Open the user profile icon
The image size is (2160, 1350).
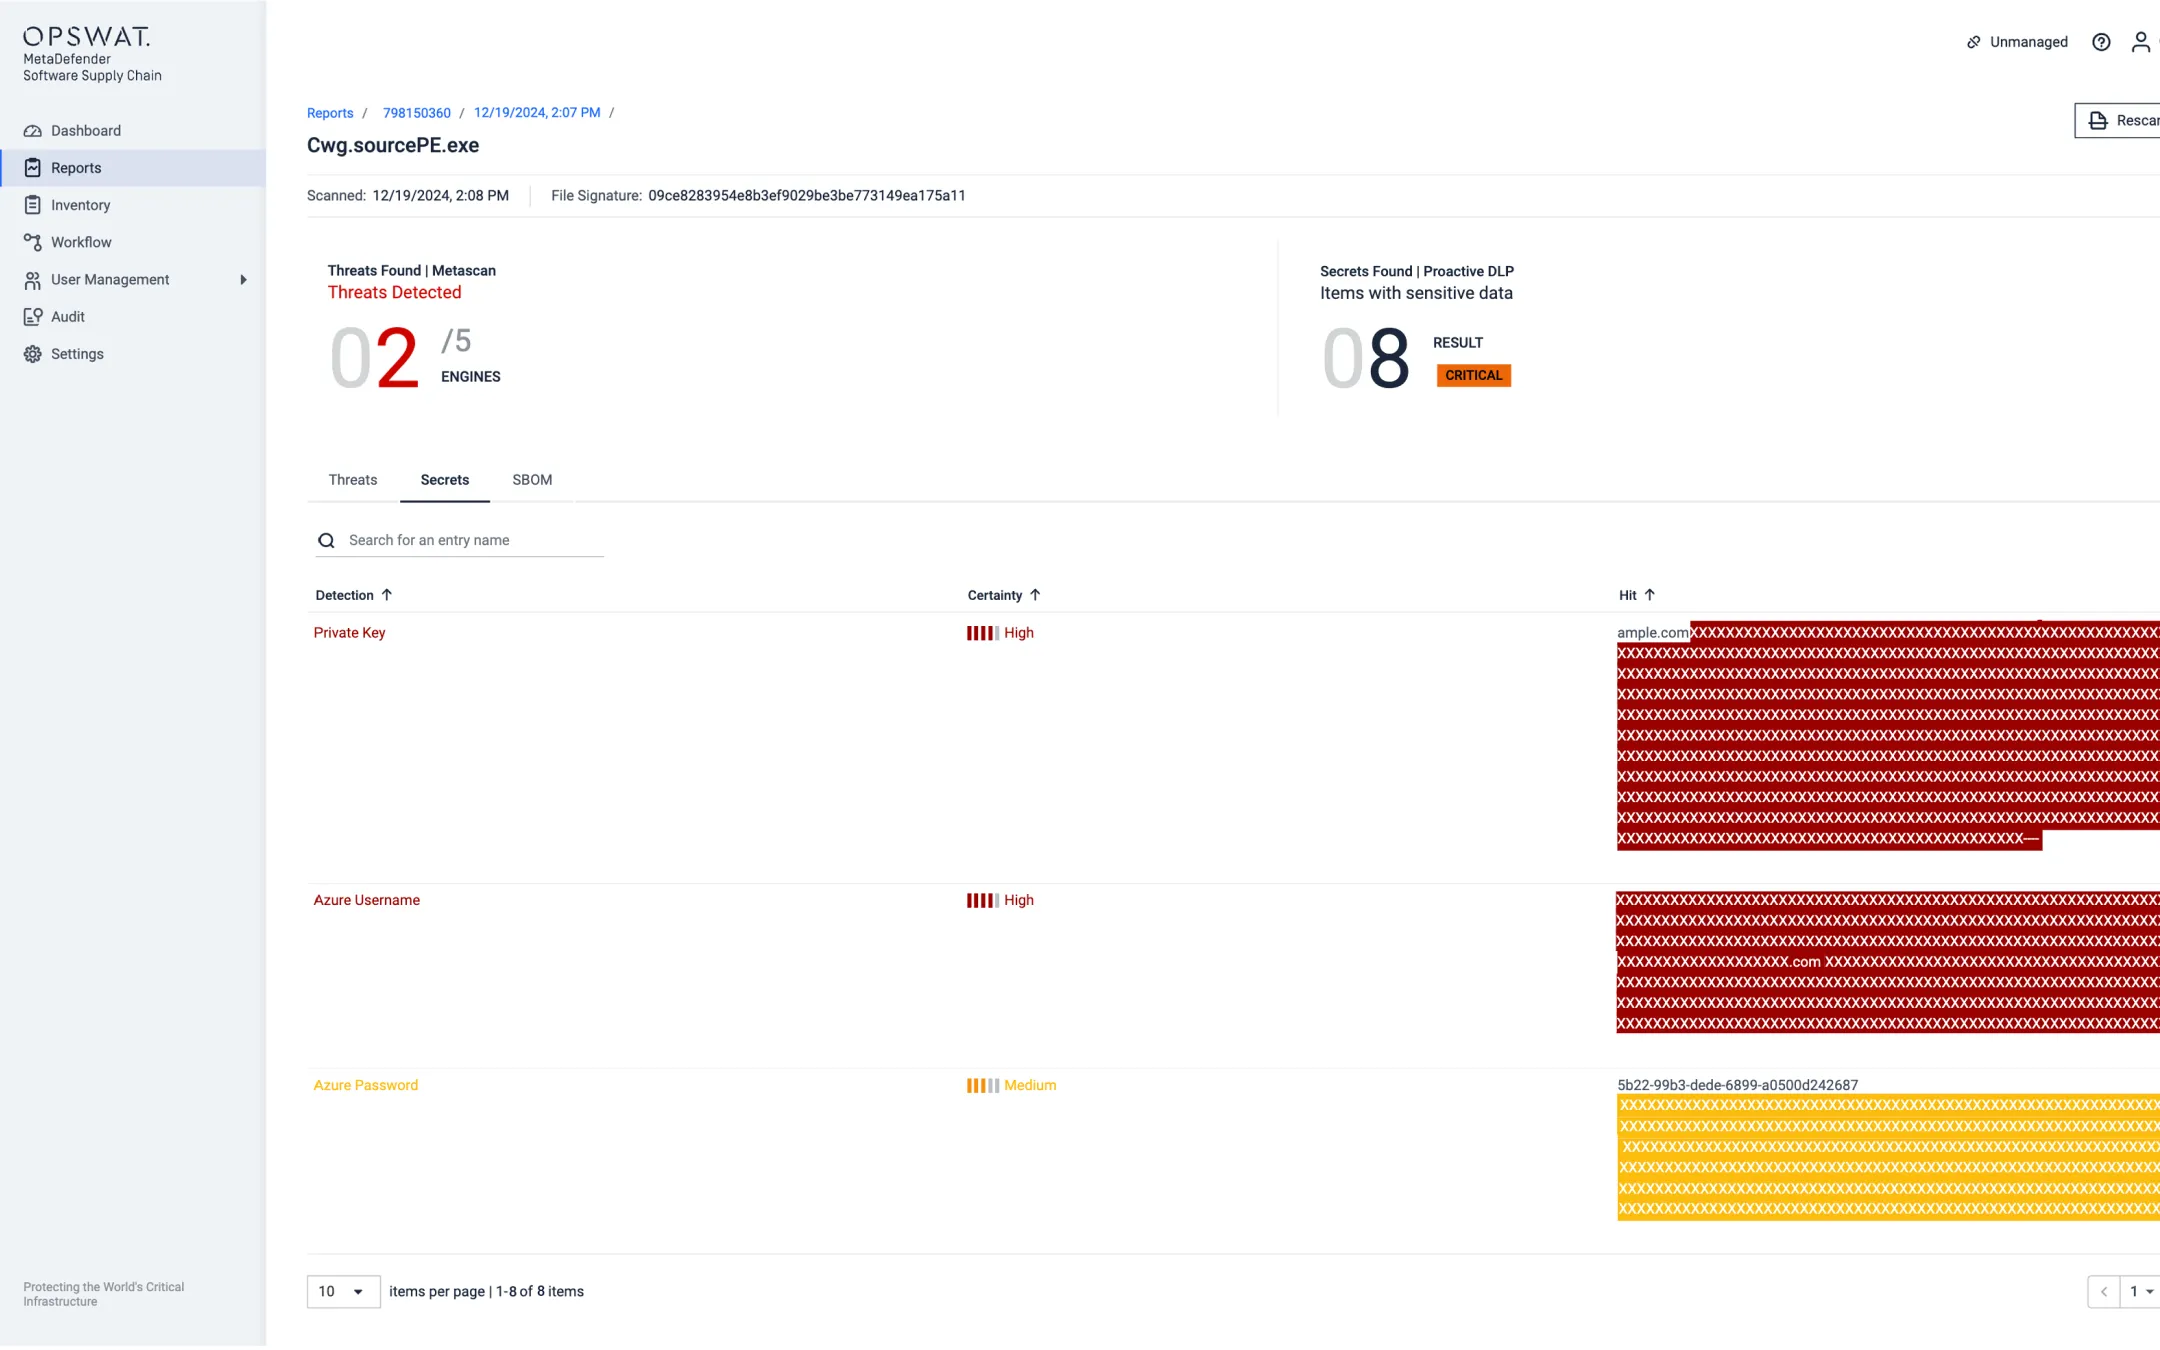[2140, 42]
